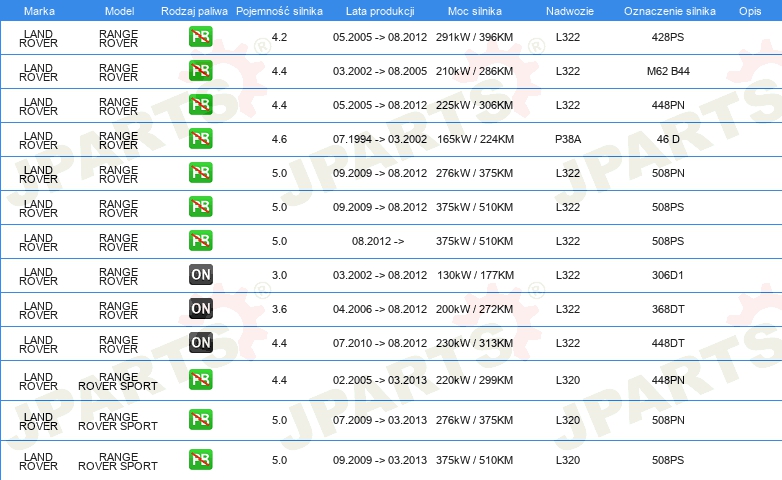Select engine code 46 D
Viewport: 782px width, 480px height.
point(668,139)
